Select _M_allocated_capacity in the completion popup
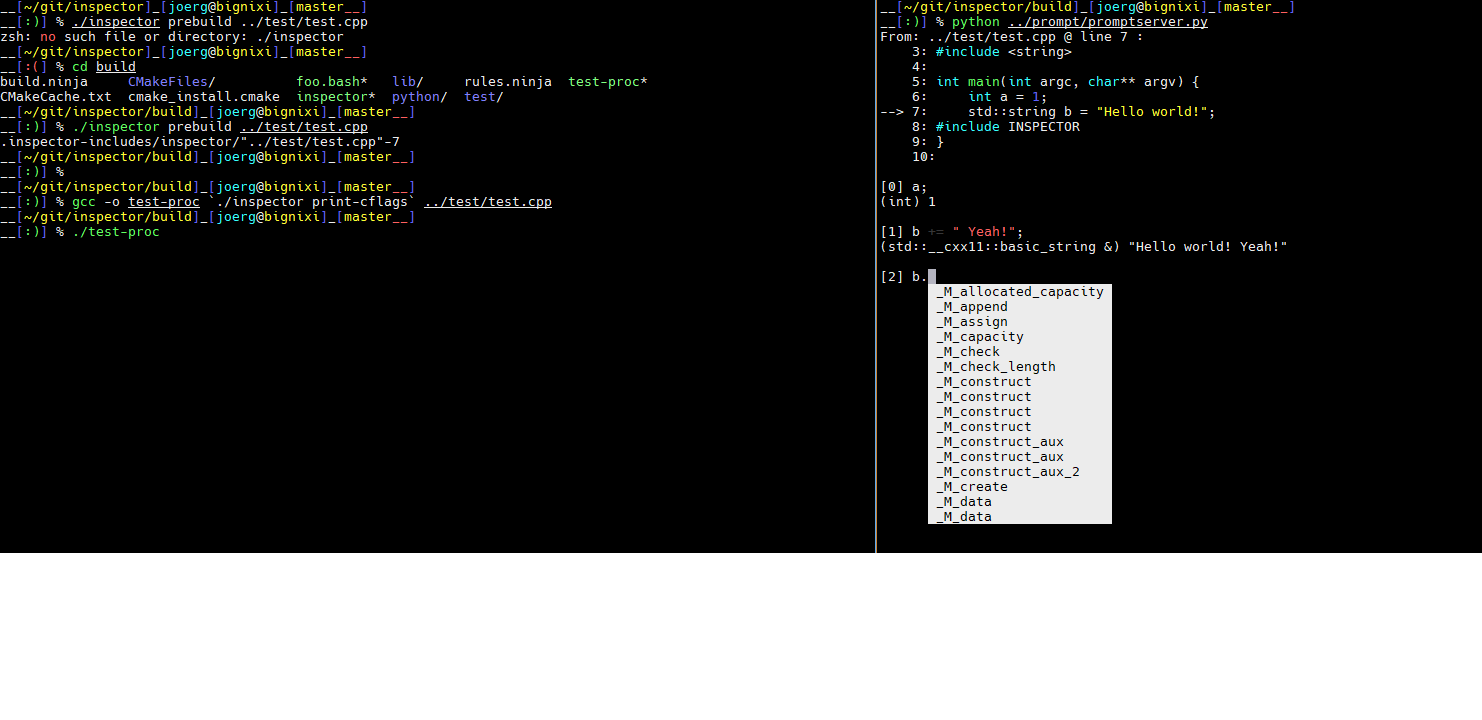Screen dimensions: 1482x720 click(x=1020, y=292)
